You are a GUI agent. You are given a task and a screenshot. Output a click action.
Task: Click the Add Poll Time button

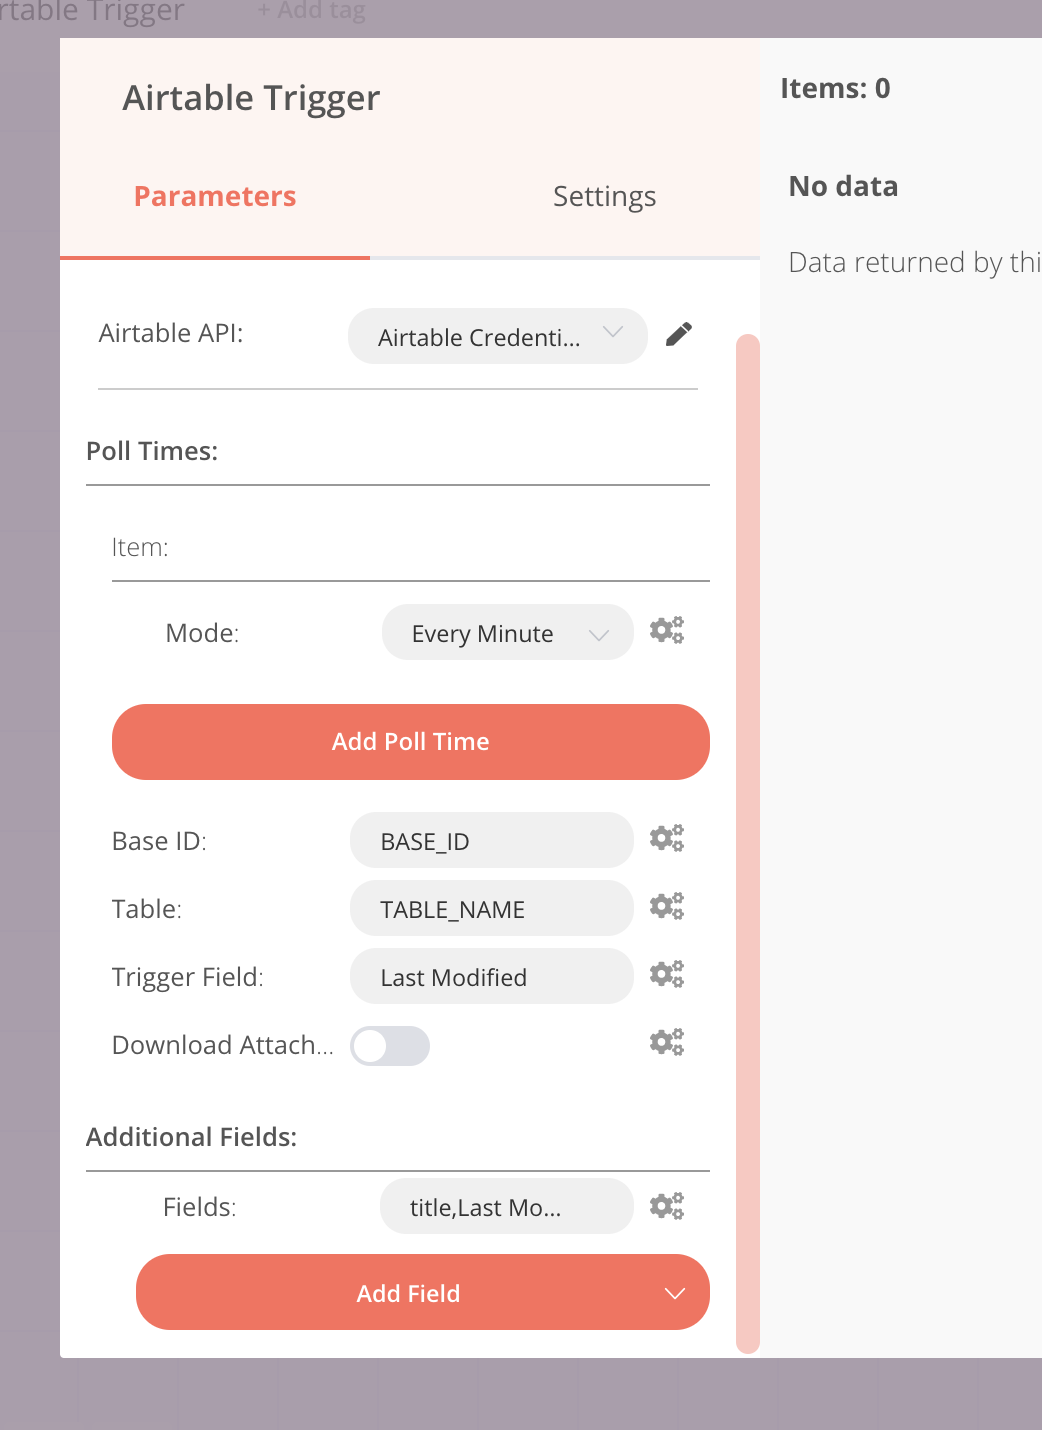tap(410, 742)
